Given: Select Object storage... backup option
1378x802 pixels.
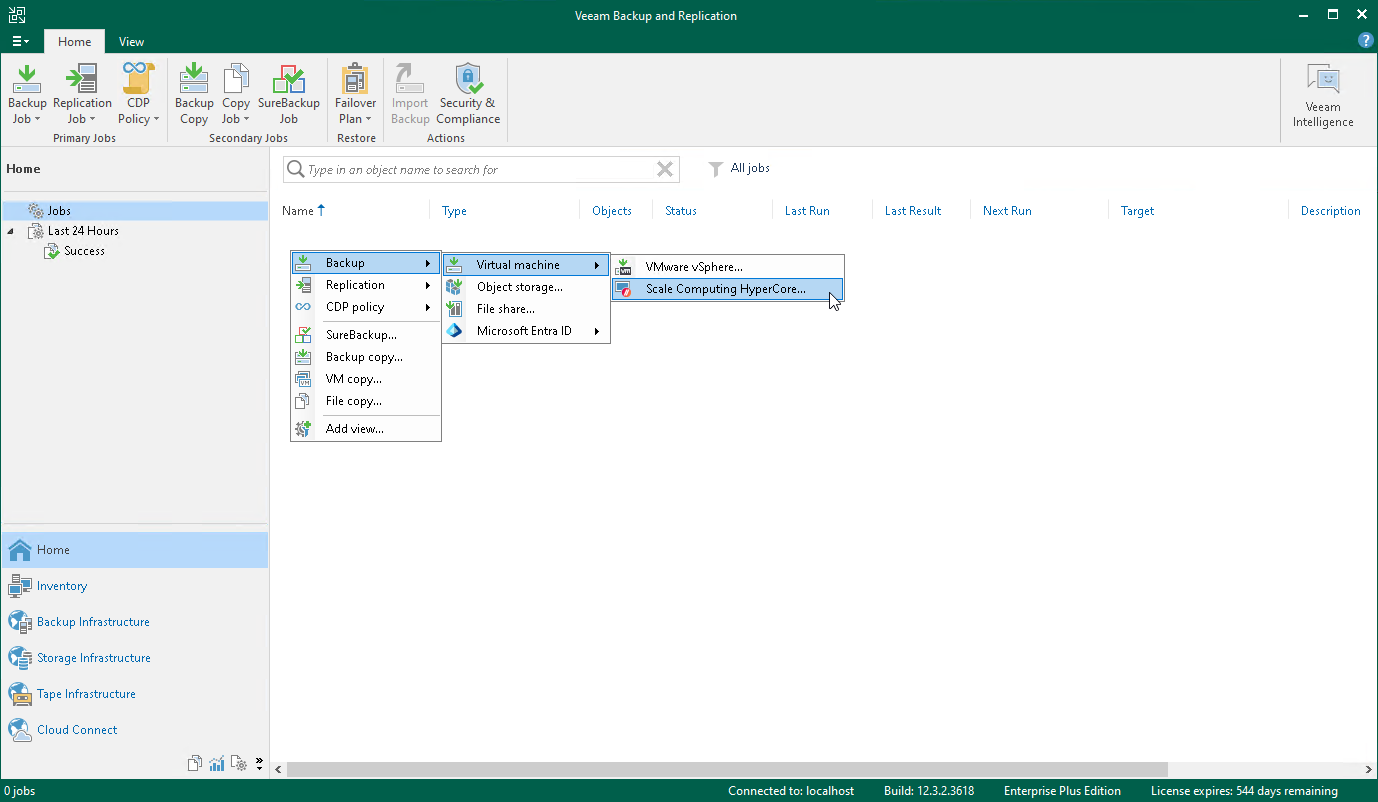Looking at the screenshot, I should click(526, 287).
